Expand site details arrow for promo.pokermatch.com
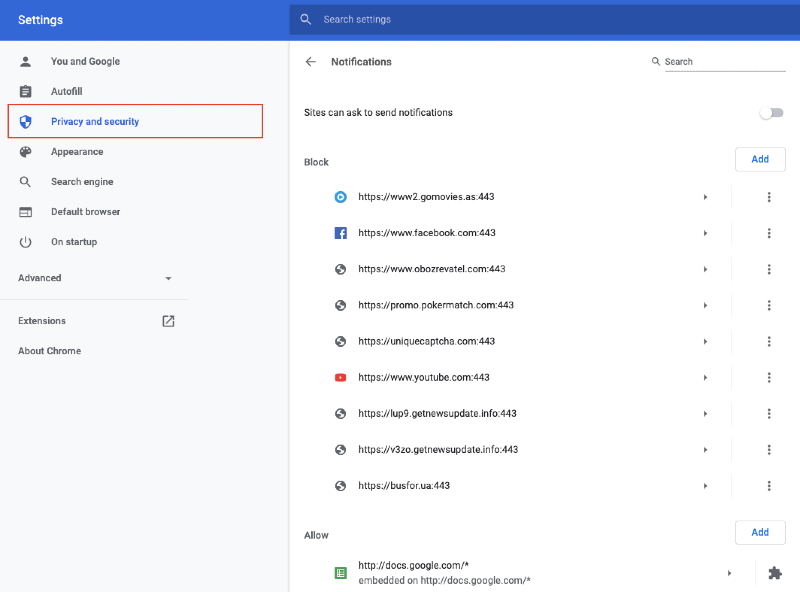800x592 pixels. point(705,305)
